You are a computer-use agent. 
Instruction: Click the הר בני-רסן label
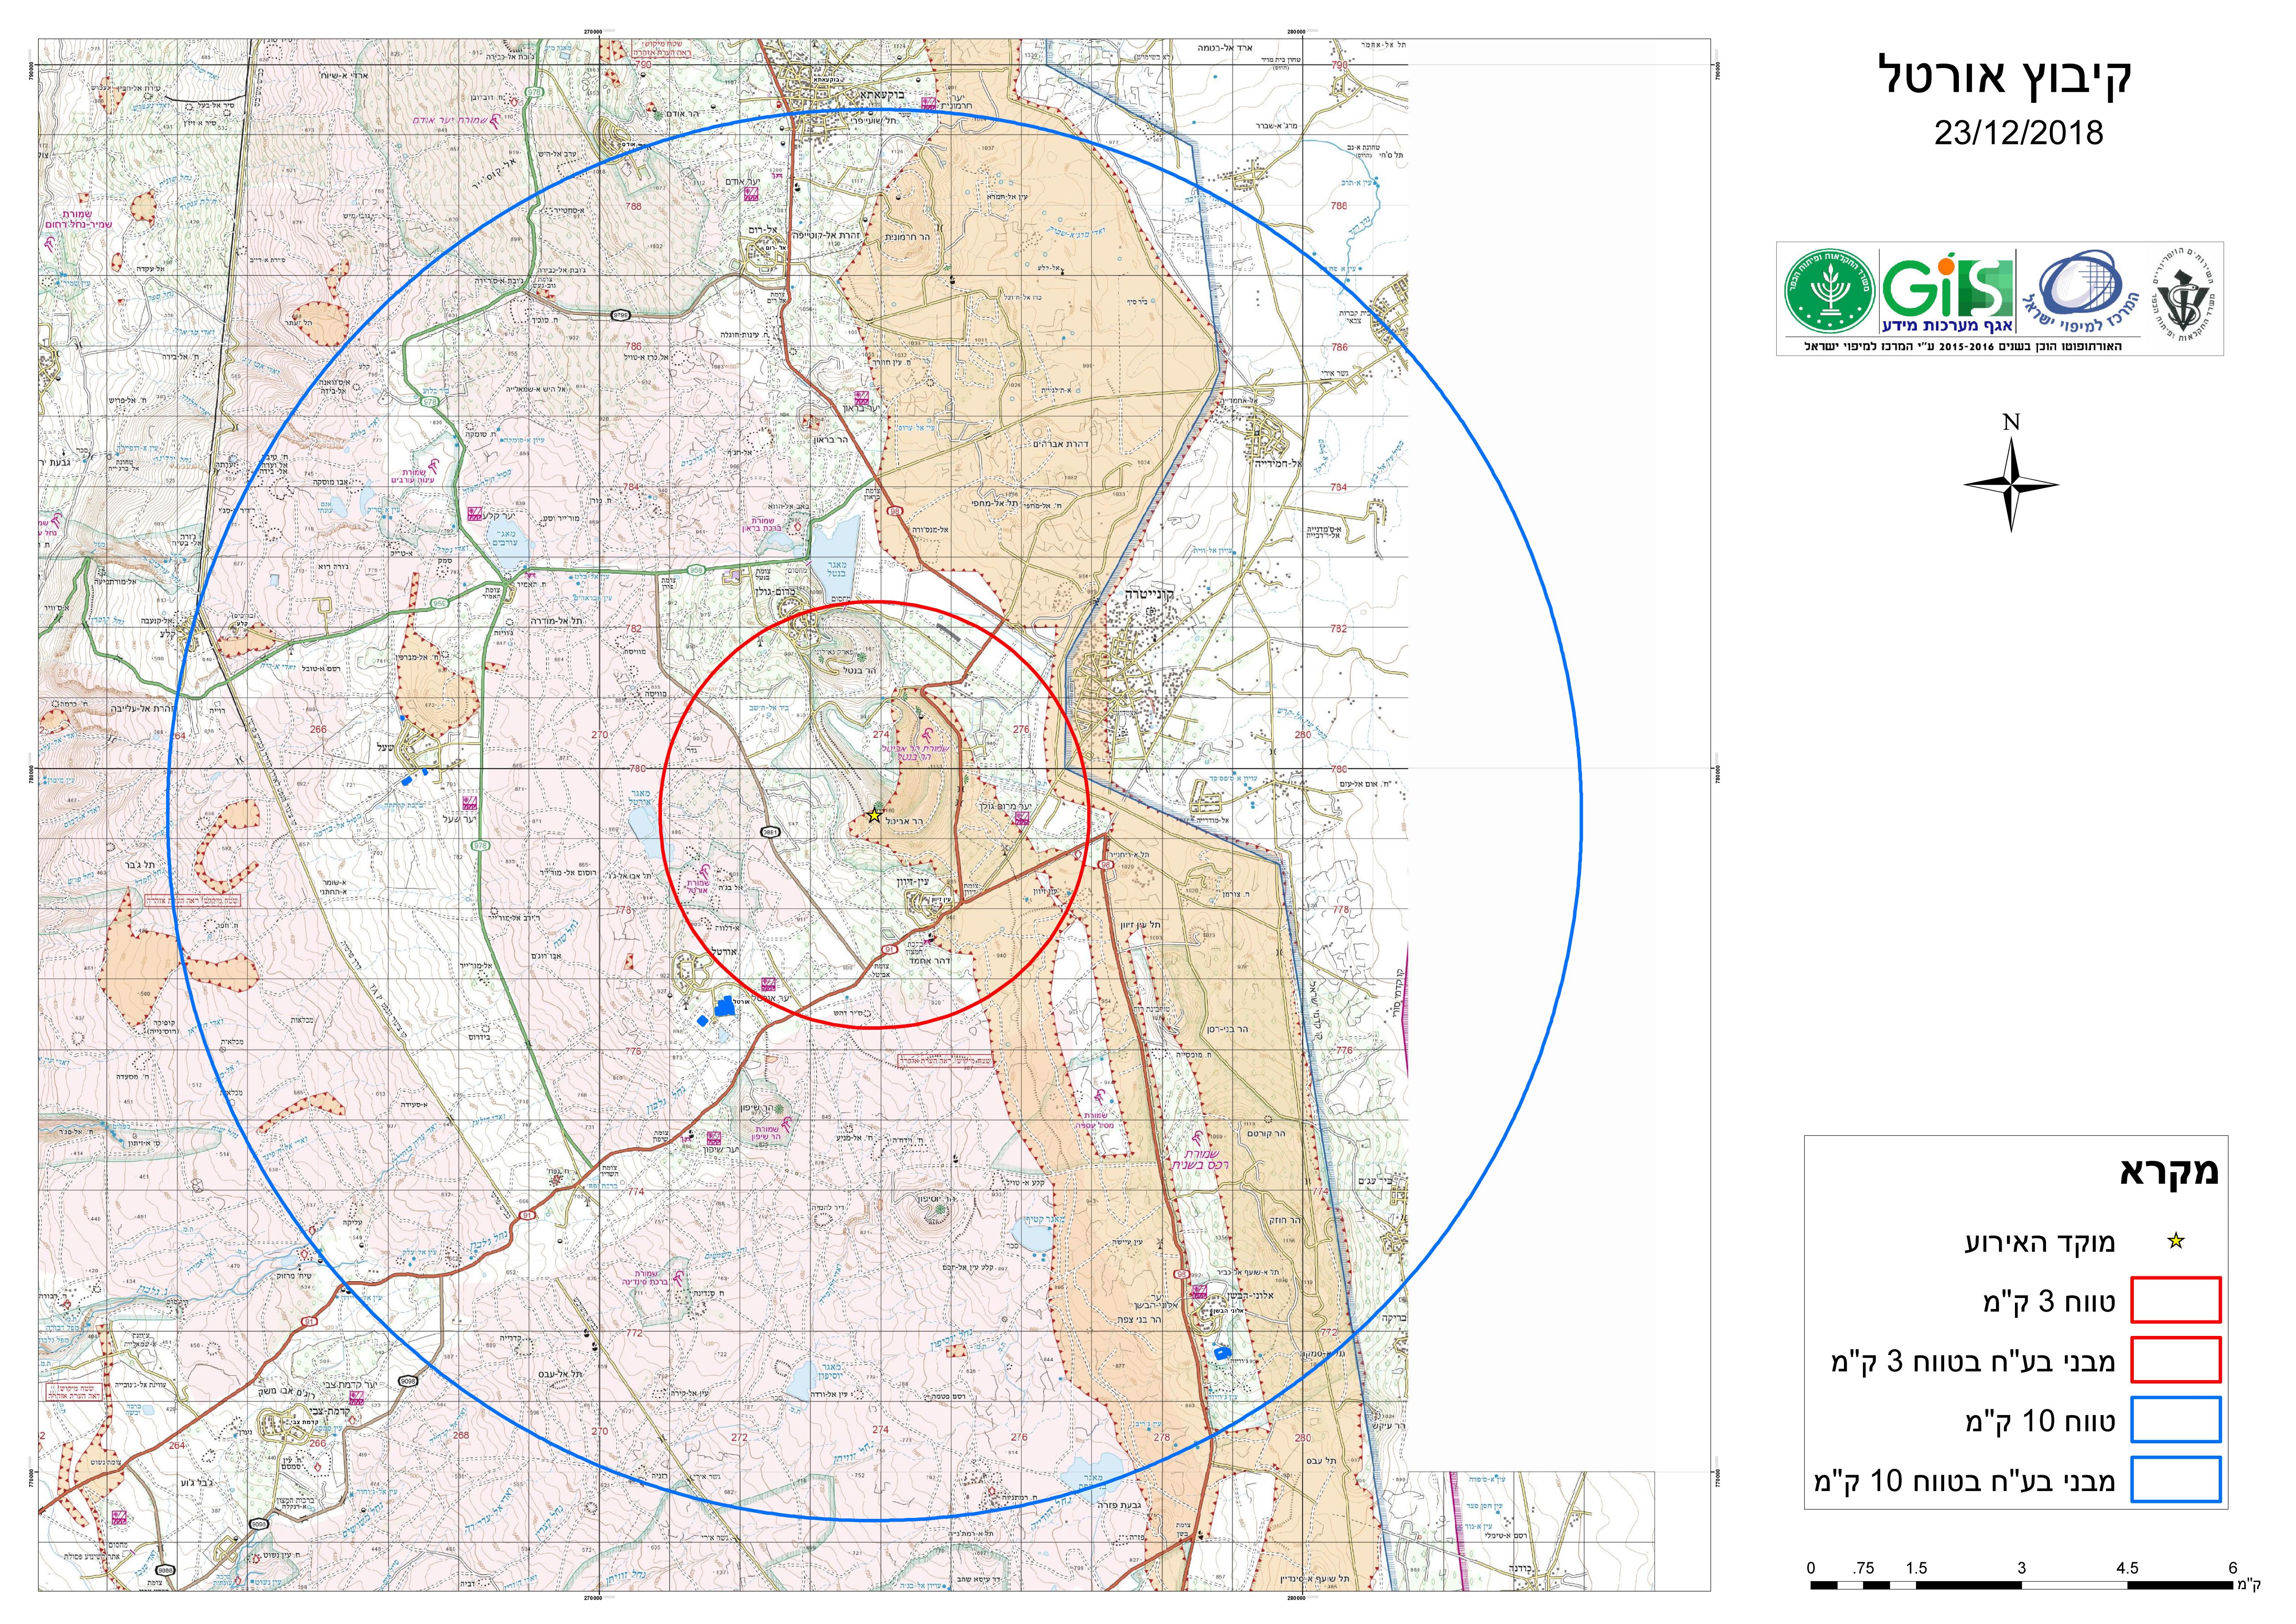point(1228,1029)
